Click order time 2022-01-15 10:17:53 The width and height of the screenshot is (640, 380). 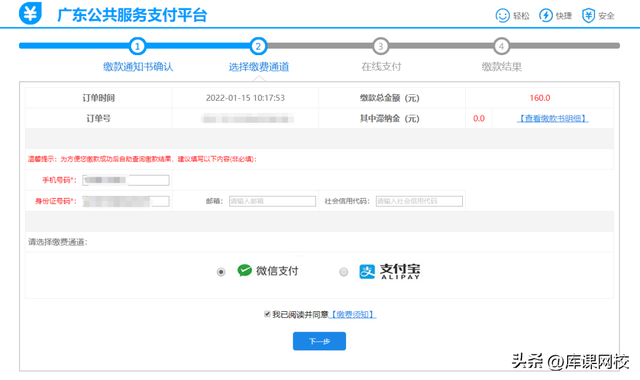245,98
